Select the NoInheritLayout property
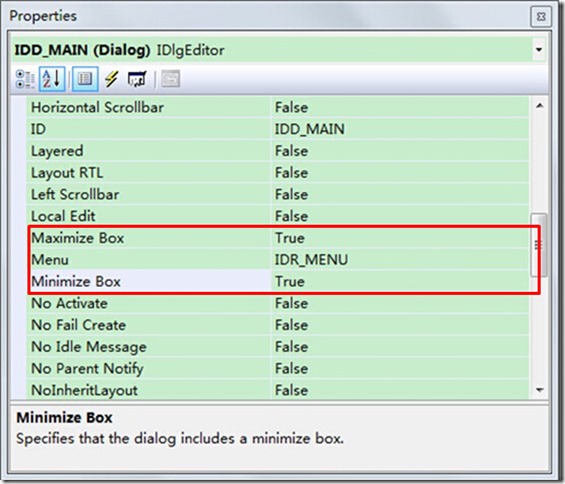 point(148,390)
